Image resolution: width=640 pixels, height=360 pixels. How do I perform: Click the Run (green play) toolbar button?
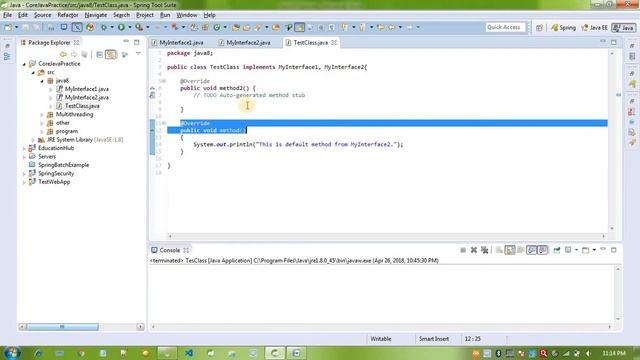pyautogui.click(x=121, y=27)
